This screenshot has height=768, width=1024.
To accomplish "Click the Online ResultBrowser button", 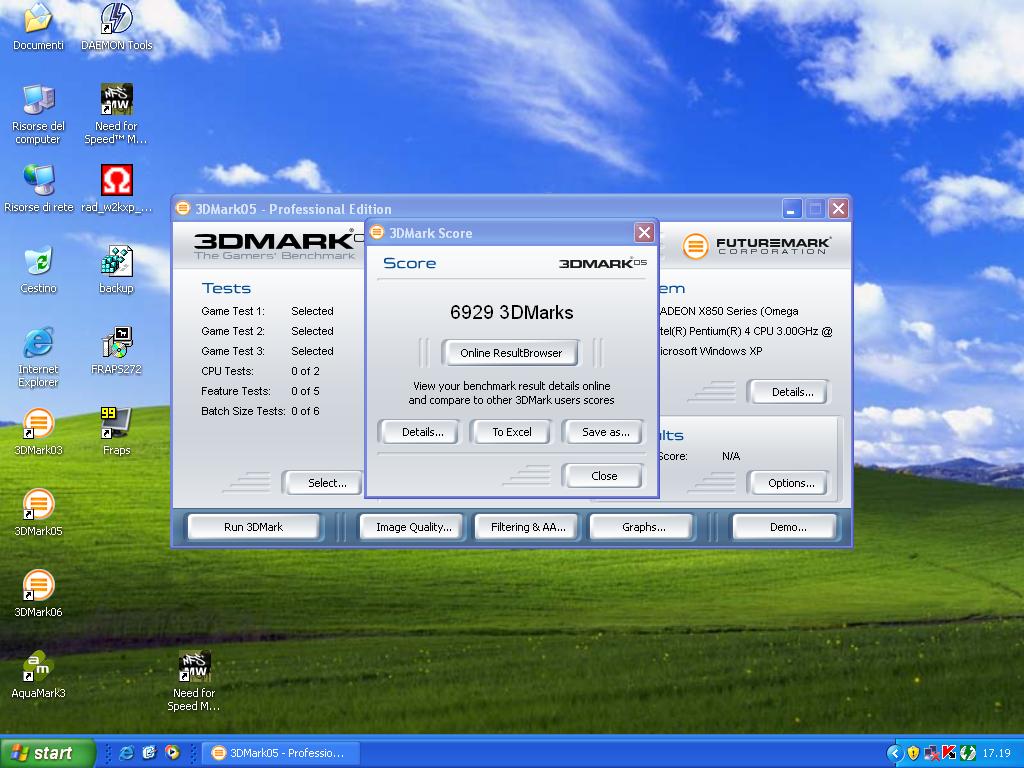I will (x=511, y=353).
